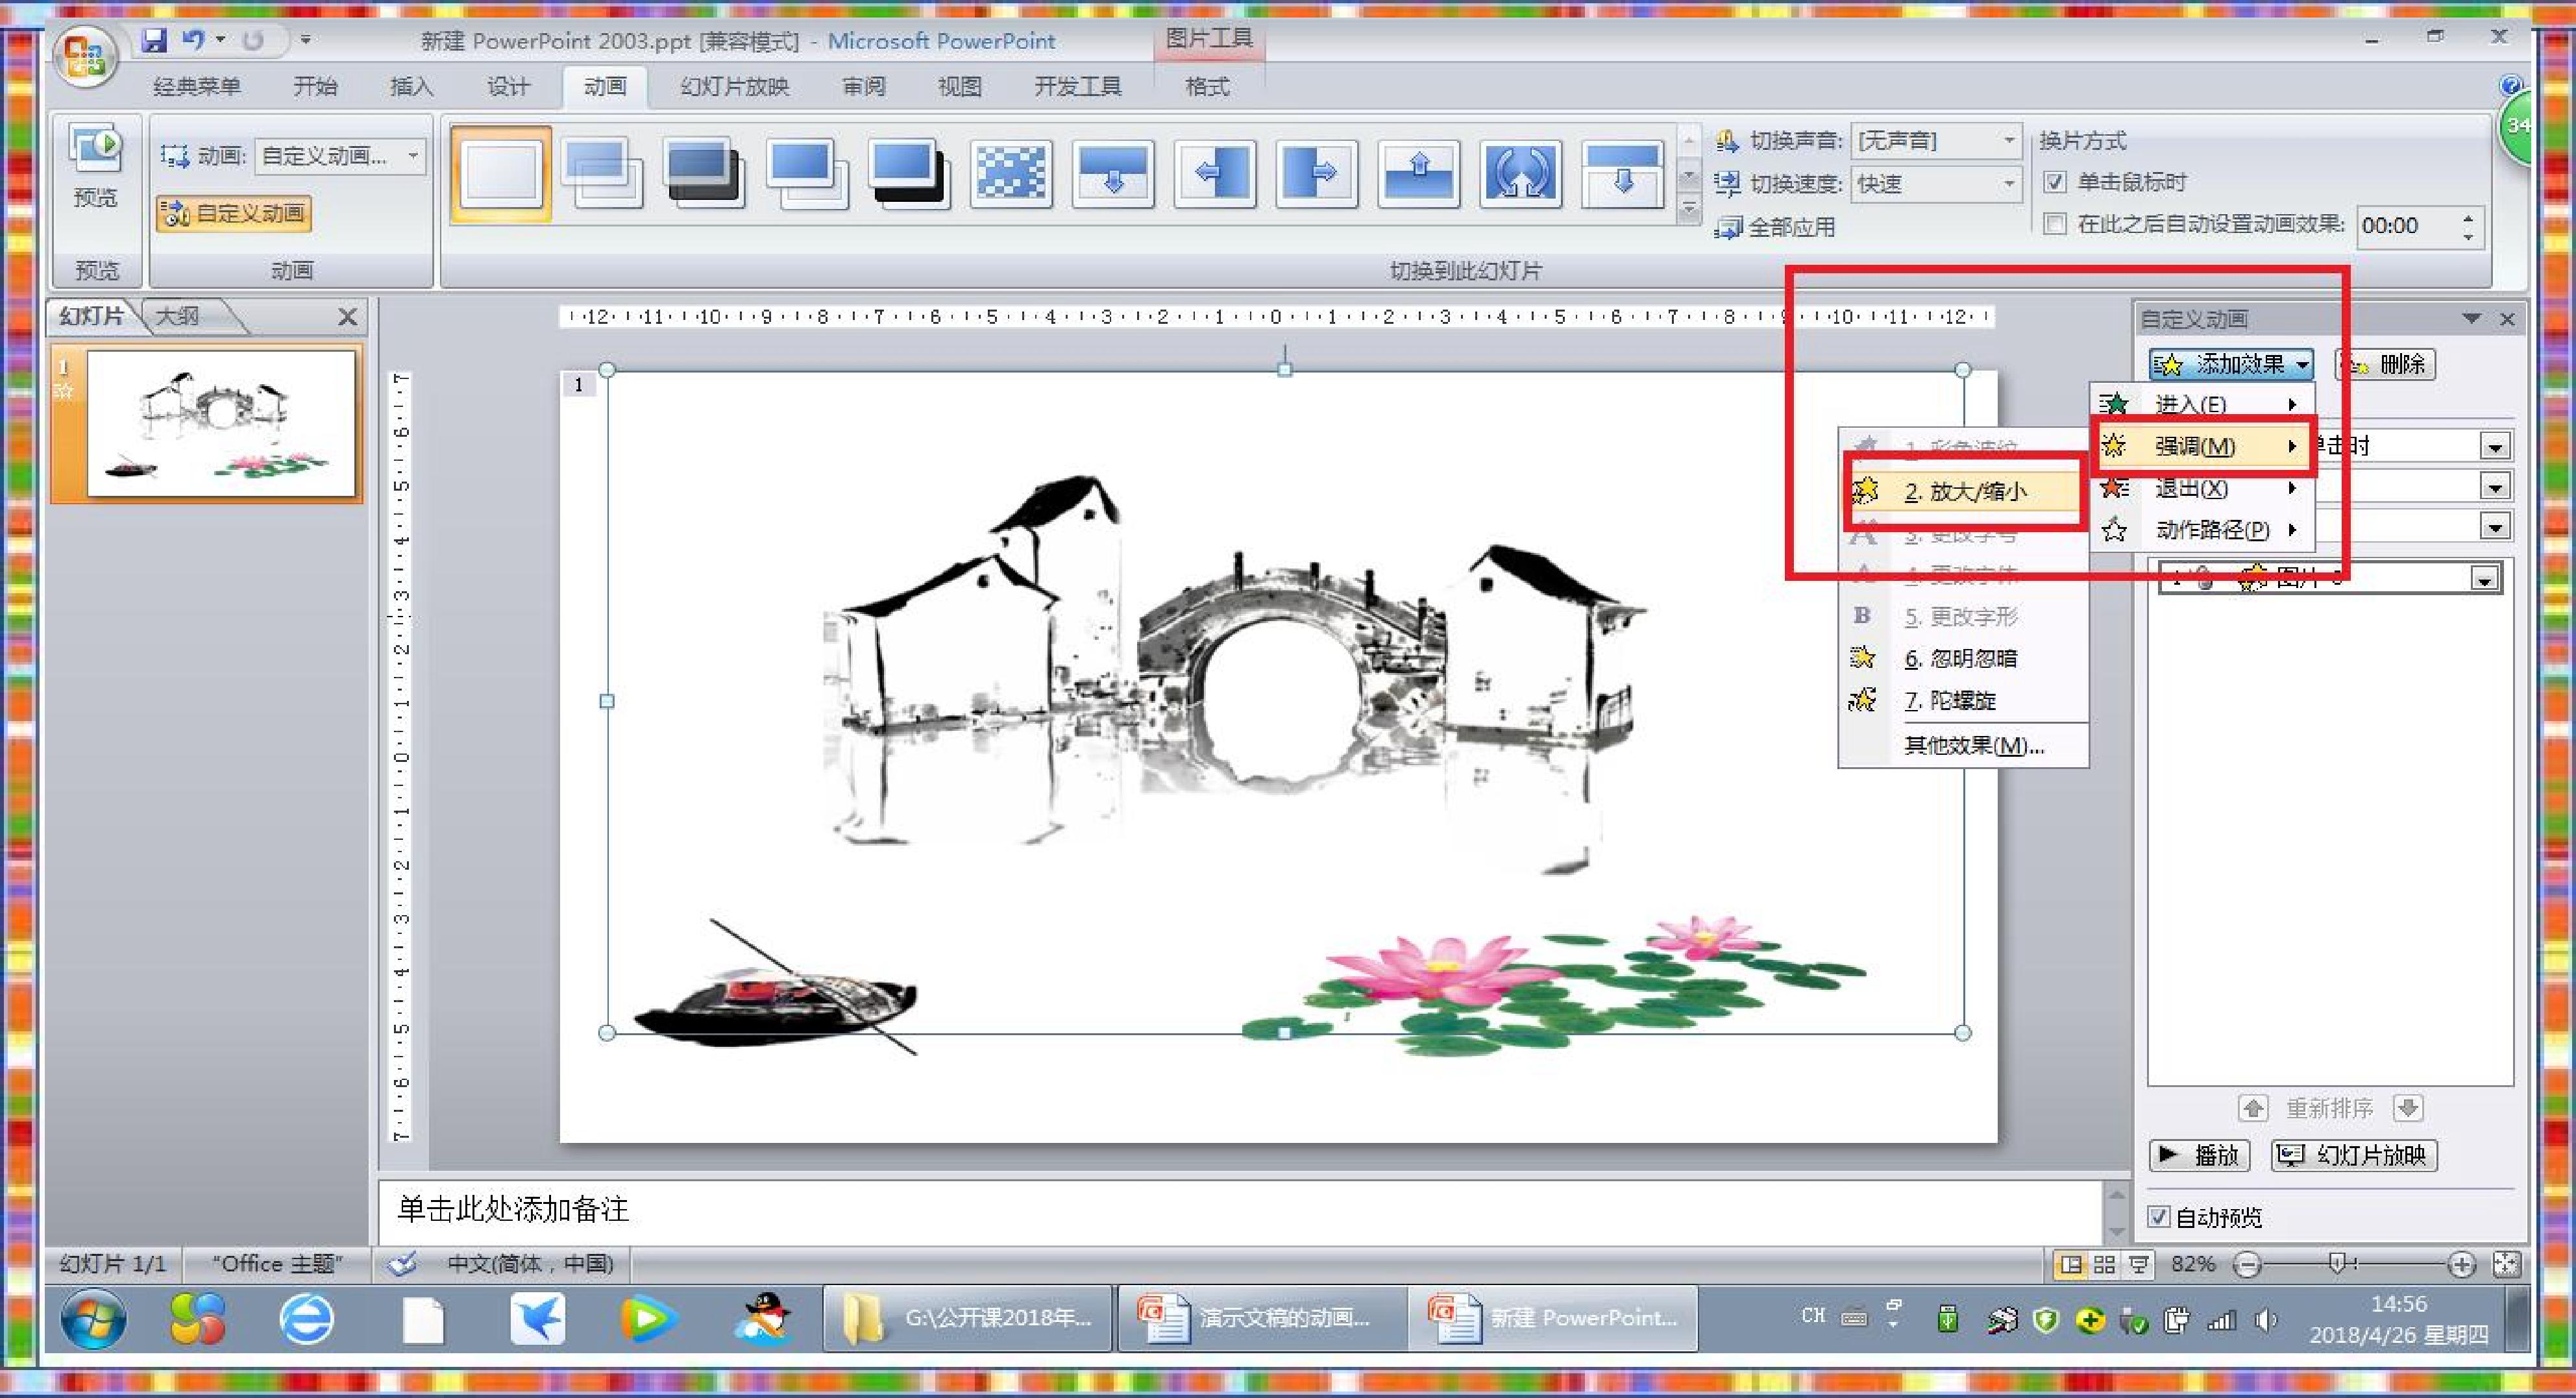Open the 添加效果 dropdown button
The width and height of the screenshot is (2576, 1398).
pos(2231,364)
